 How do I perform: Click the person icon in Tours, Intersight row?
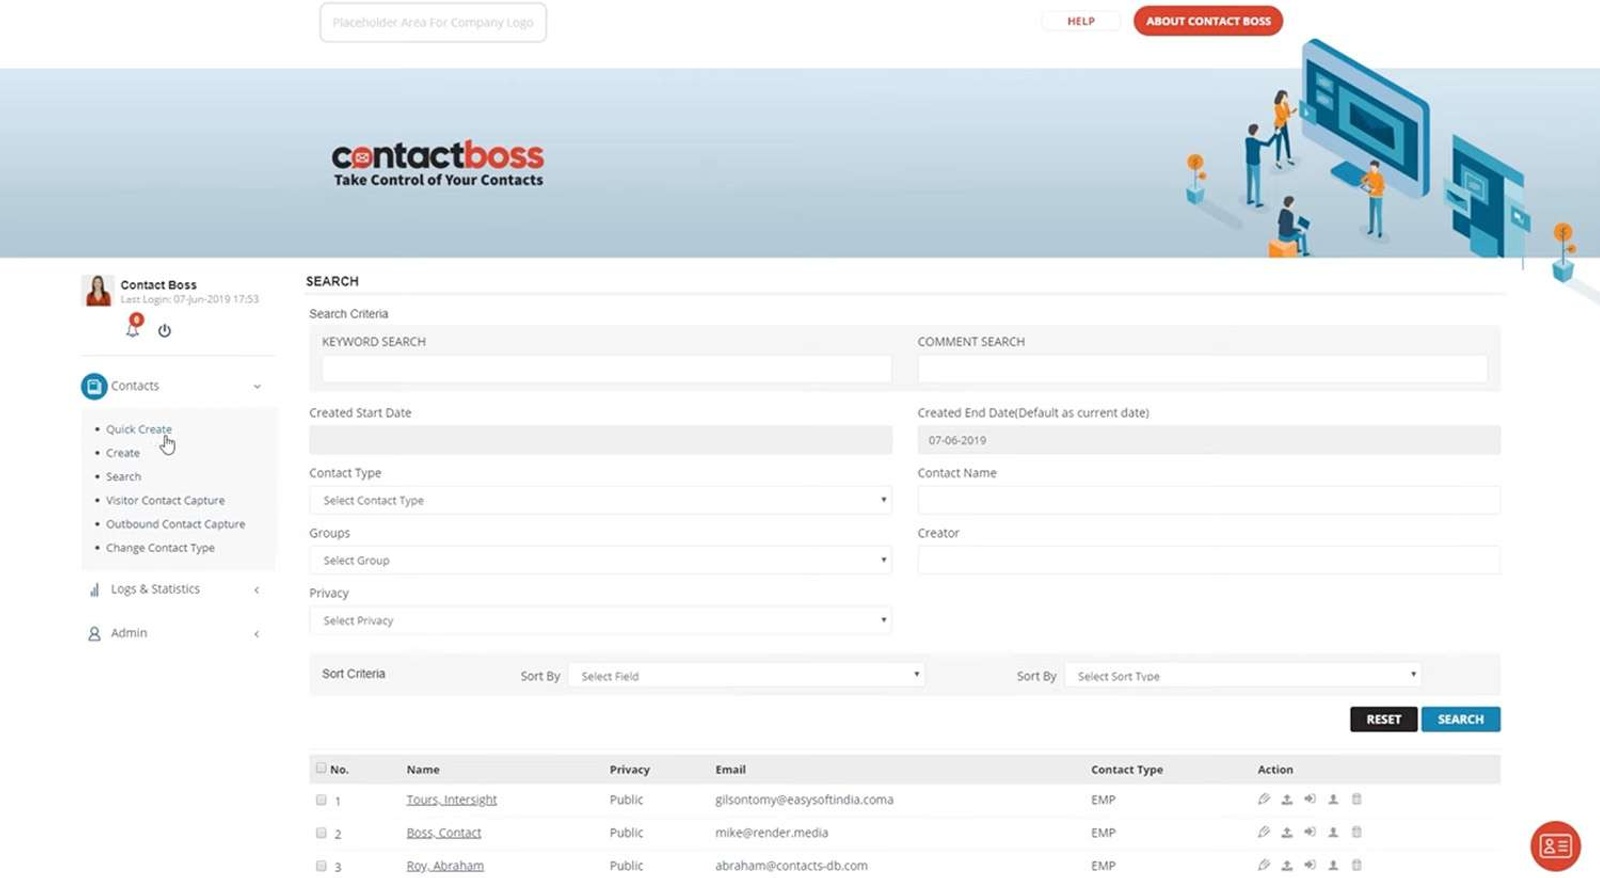point(1333,799)
